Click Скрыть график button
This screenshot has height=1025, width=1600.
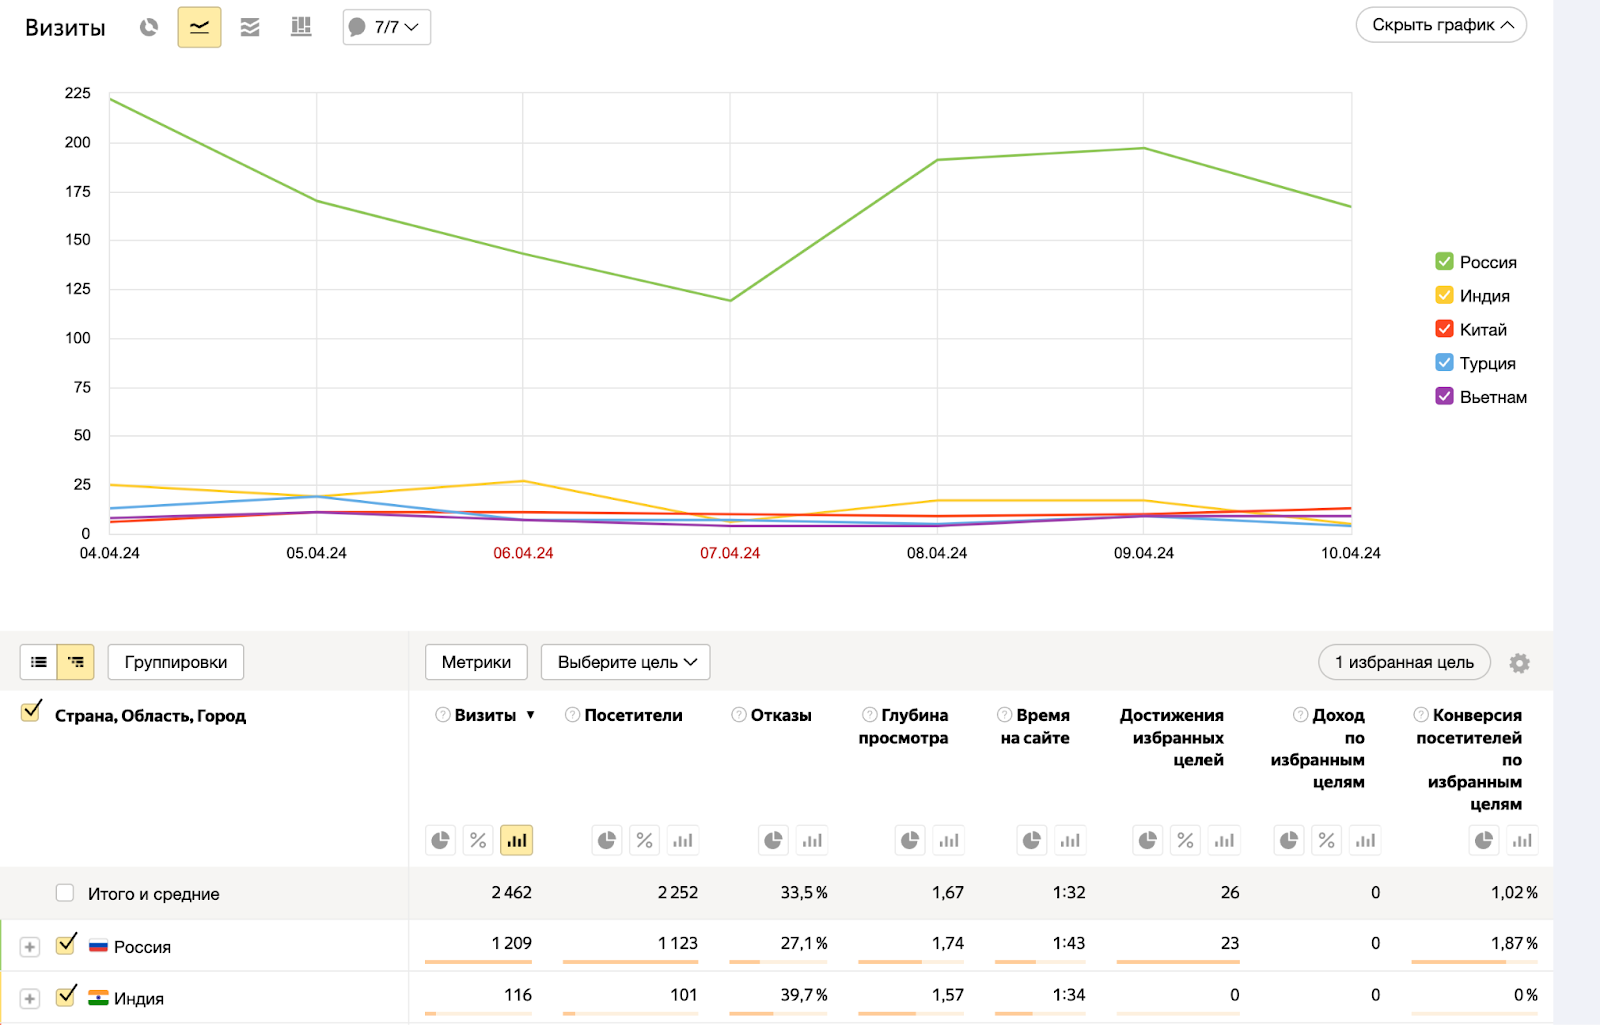[1441, 25]
